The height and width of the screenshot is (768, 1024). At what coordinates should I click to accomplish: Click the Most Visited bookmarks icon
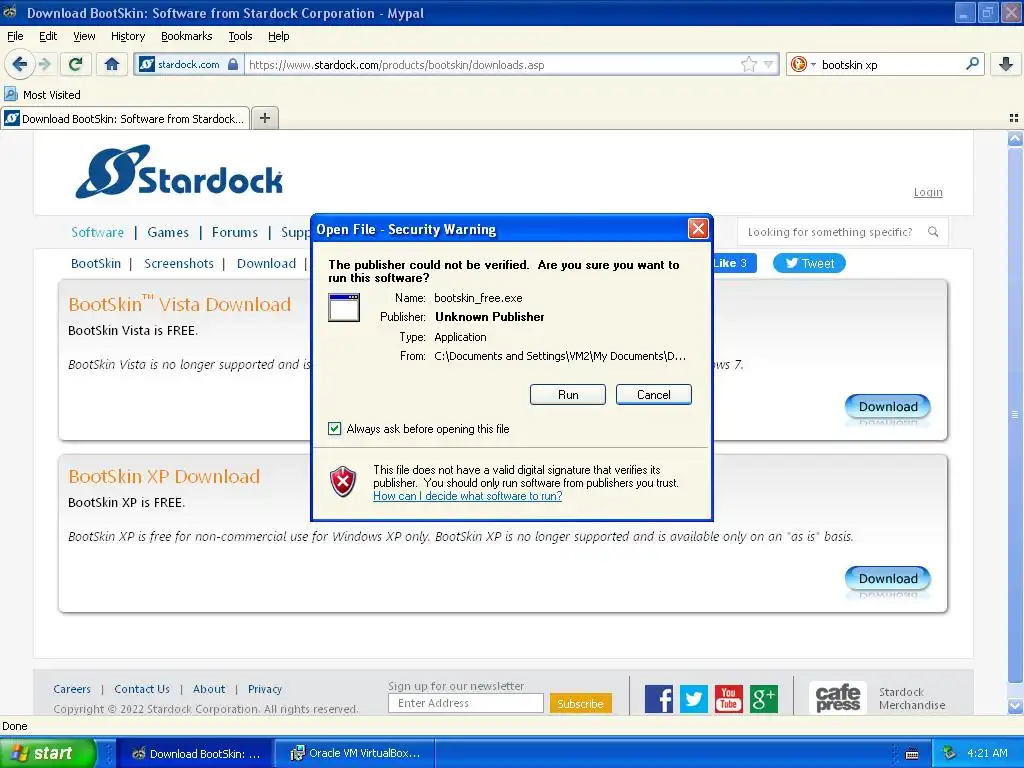click(x=10, y=94)
